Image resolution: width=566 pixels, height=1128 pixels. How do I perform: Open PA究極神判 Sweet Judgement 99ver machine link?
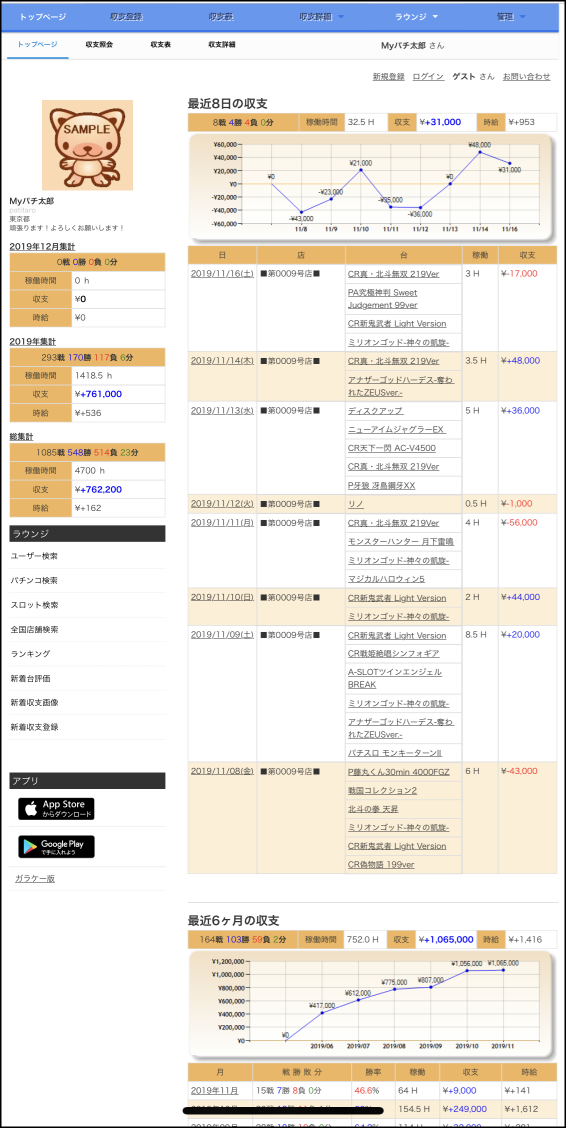tap(383, 298)
